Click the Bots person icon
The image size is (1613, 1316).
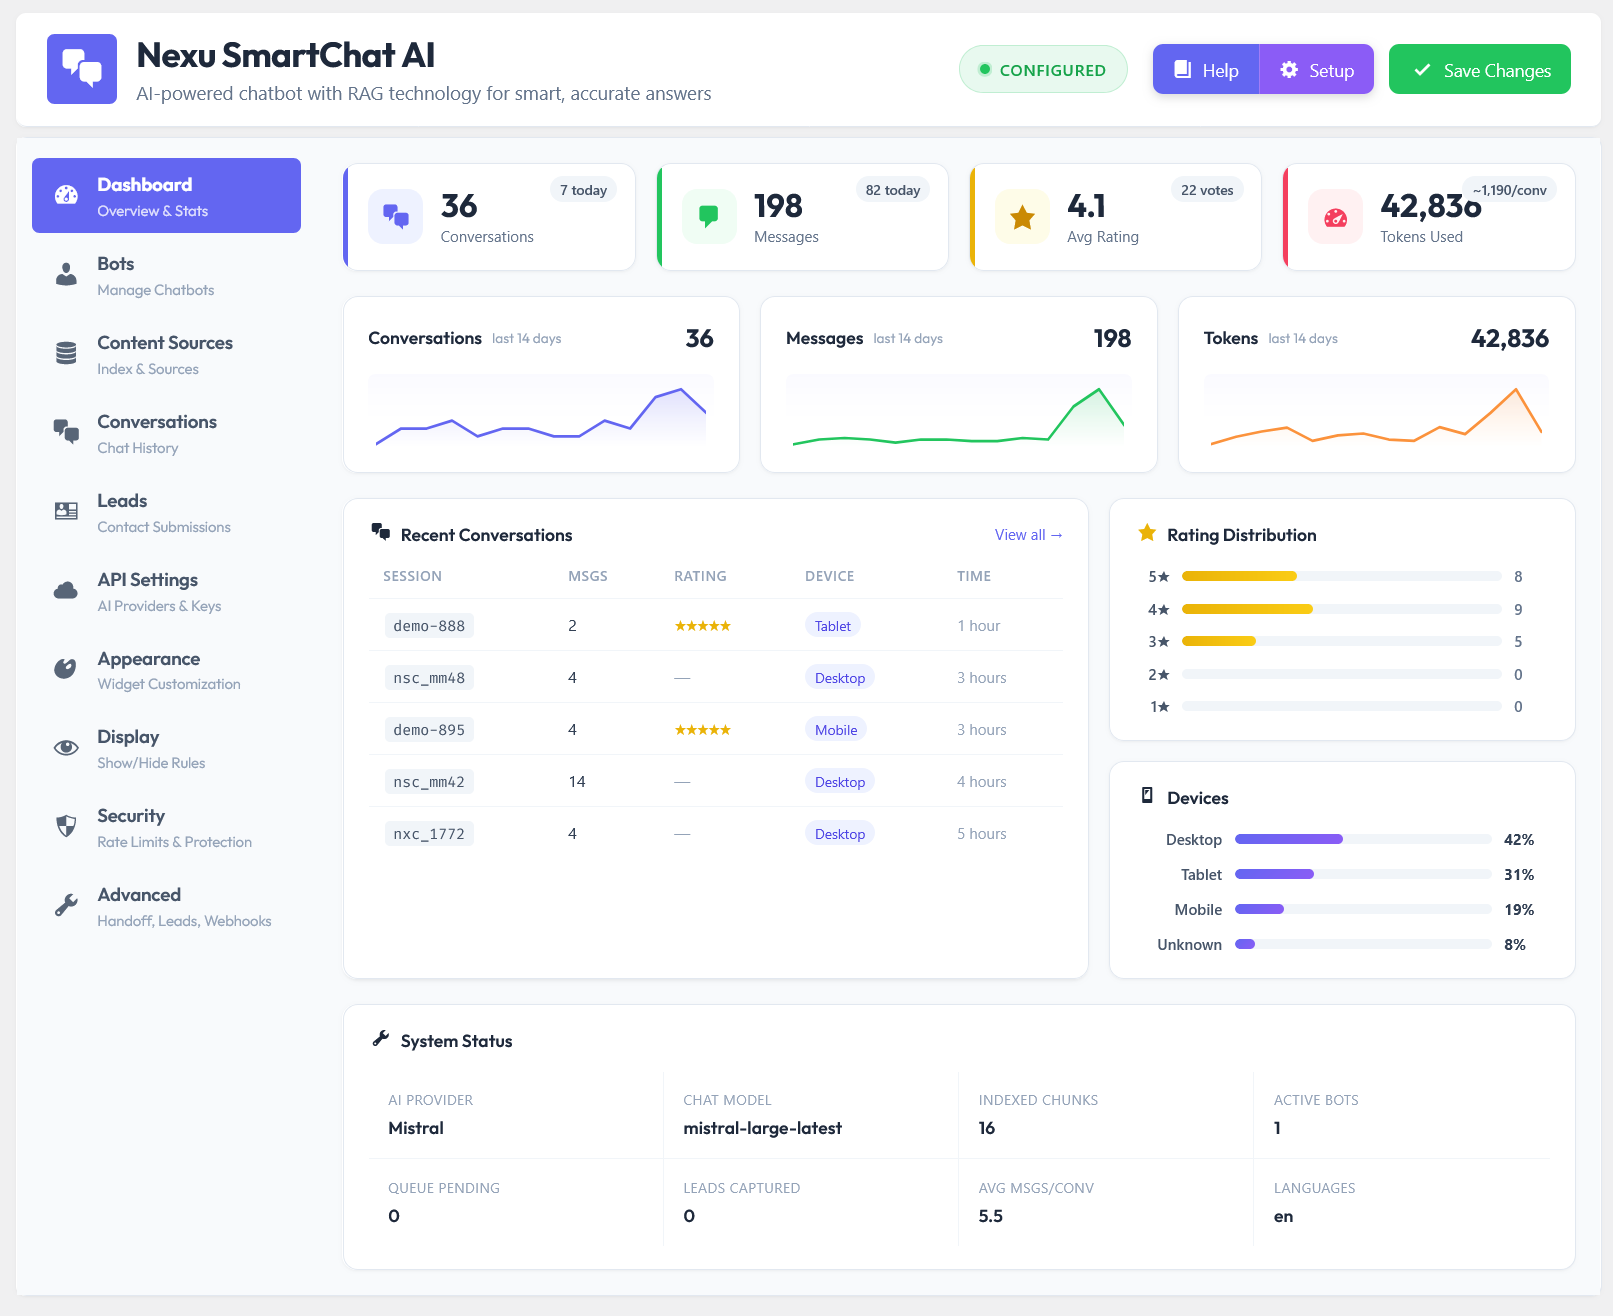(x=66, y=274)
